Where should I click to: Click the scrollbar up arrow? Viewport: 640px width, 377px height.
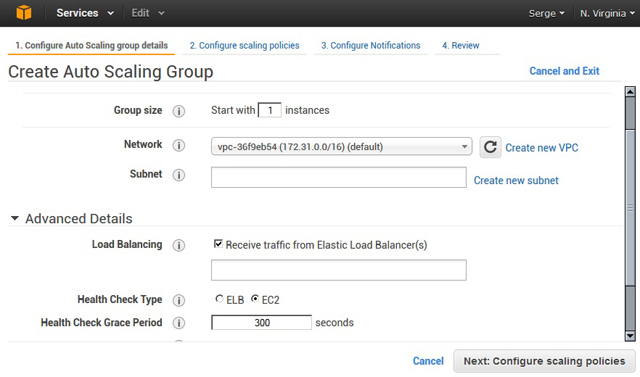pyautogui.click(x=630, y=92)
